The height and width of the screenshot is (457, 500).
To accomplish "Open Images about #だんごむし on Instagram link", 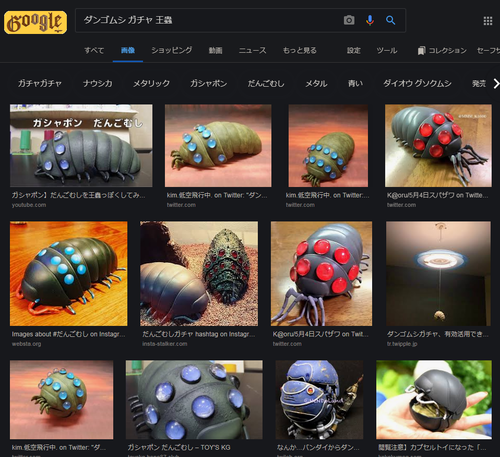I will click(x=68, y=334).
